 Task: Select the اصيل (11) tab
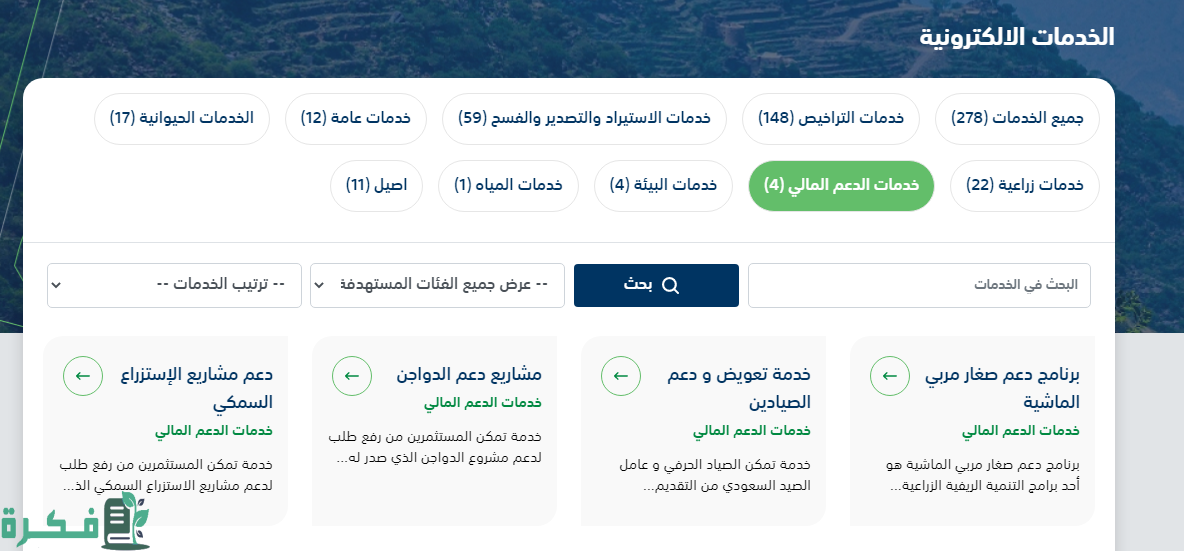[x=376, y=185]
